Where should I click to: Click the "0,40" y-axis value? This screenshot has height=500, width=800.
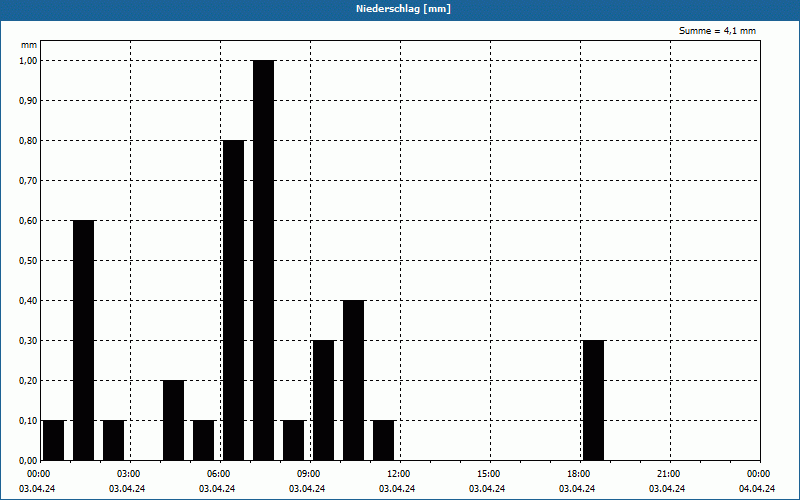tap(29, 301)
